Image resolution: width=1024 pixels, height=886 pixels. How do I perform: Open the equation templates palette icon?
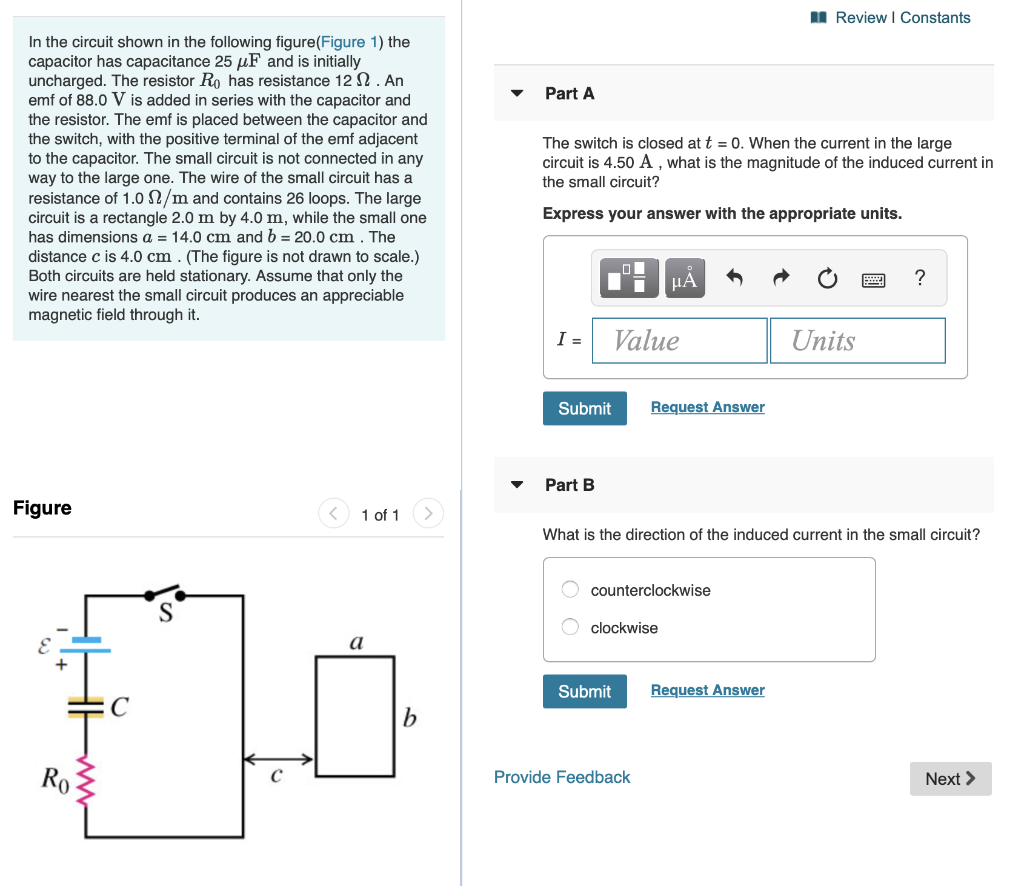[x=628, y=278]
